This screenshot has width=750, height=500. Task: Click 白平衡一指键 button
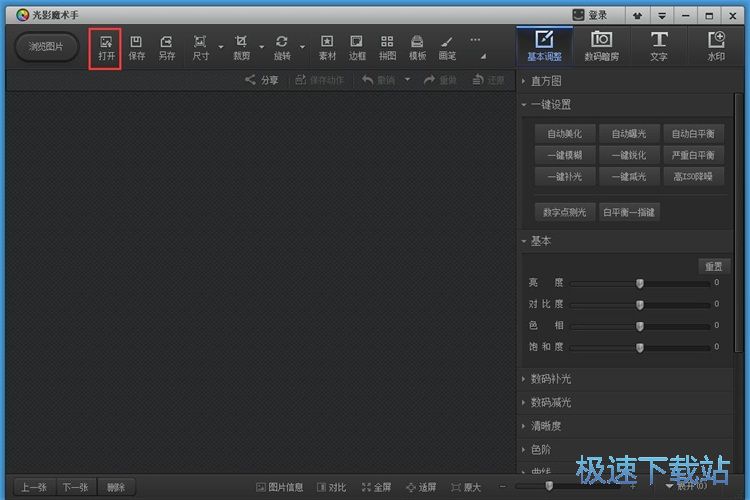coord(629,212)
